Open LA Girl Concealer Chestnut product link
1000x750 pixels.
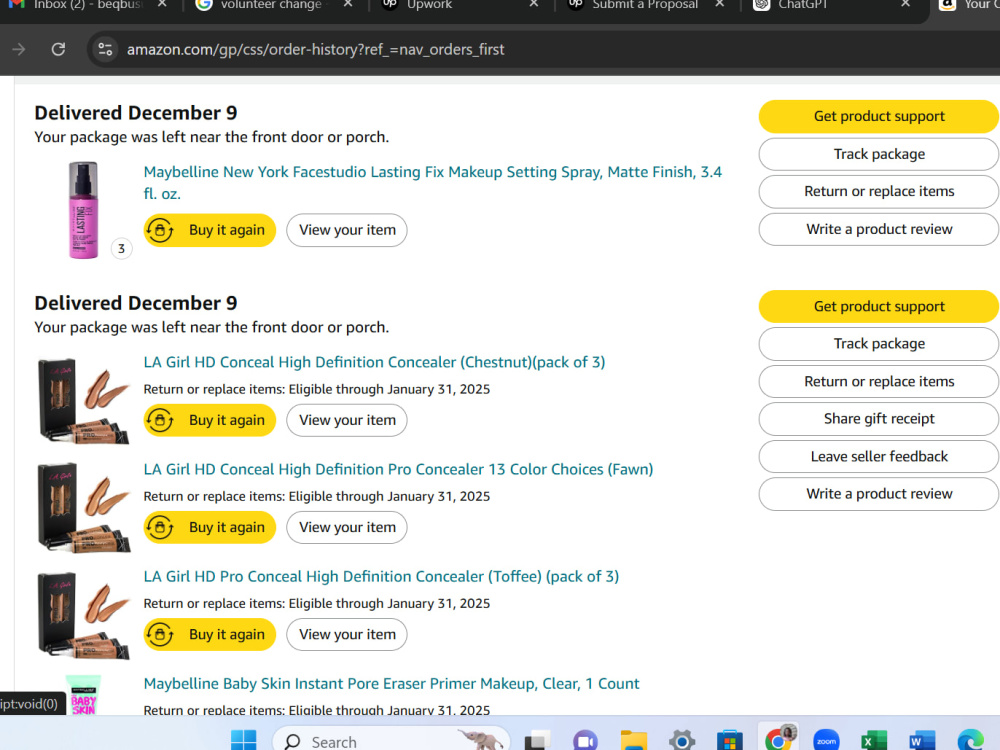tap(374, 362)
